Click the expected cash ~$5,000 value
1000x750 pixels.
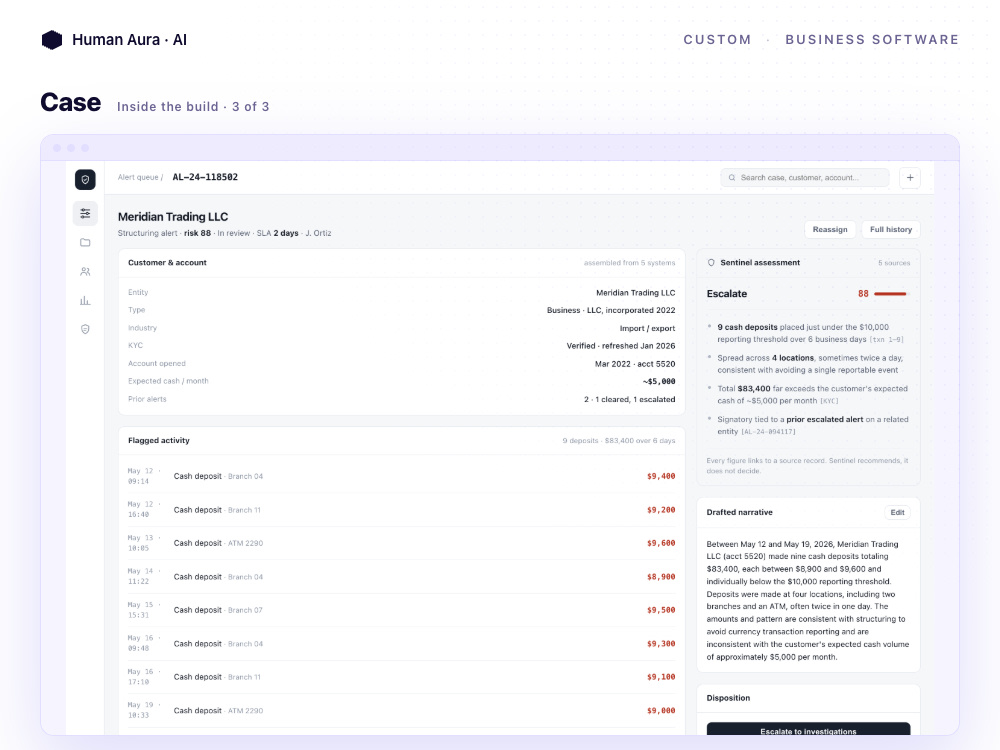[x=659, y=381]
